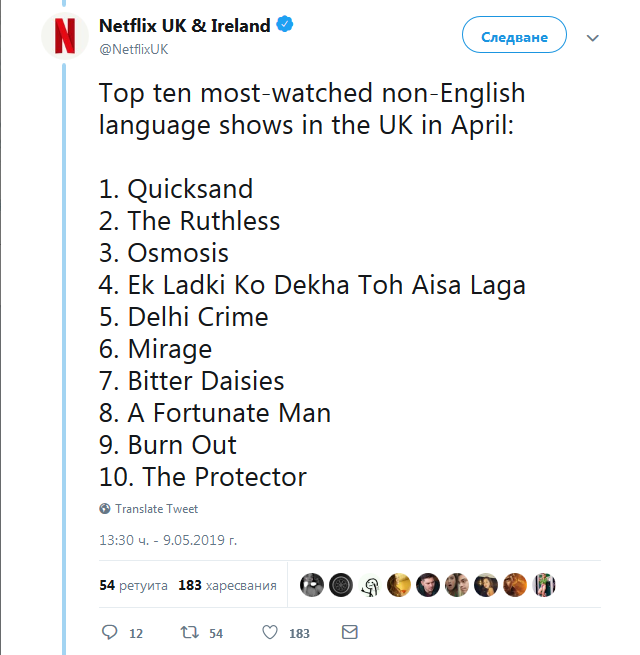Open the Netflix UK & Ireland profile name
The image size is (640, 655).
[x=185, y=27]
